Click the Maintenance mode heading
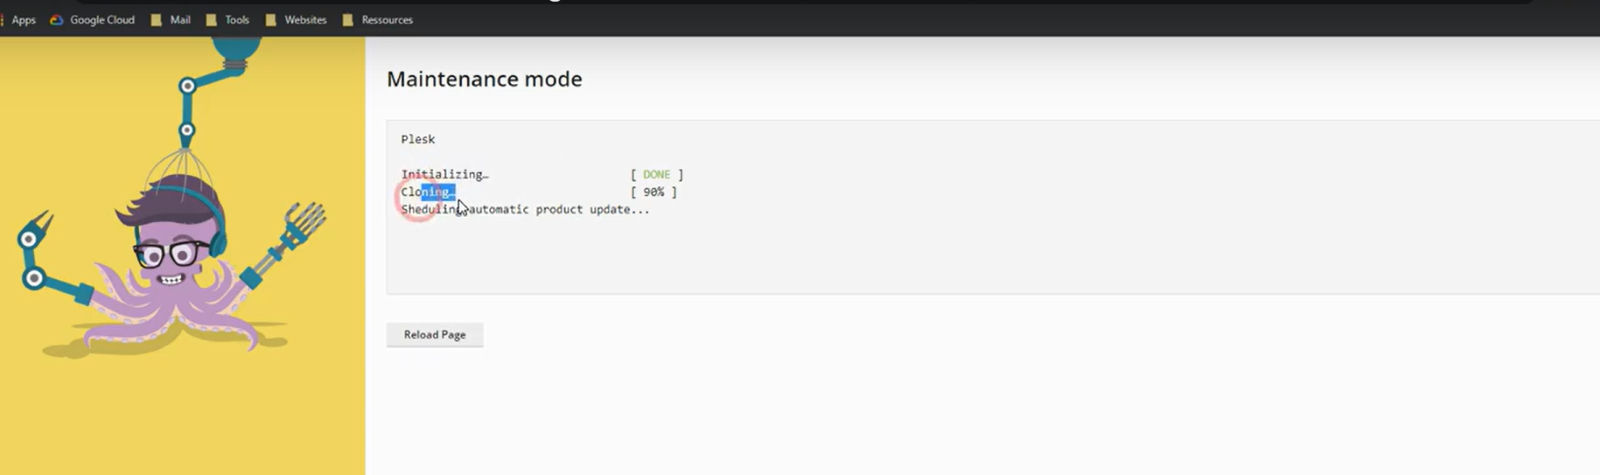The image size is (1600, 475). 484,79
